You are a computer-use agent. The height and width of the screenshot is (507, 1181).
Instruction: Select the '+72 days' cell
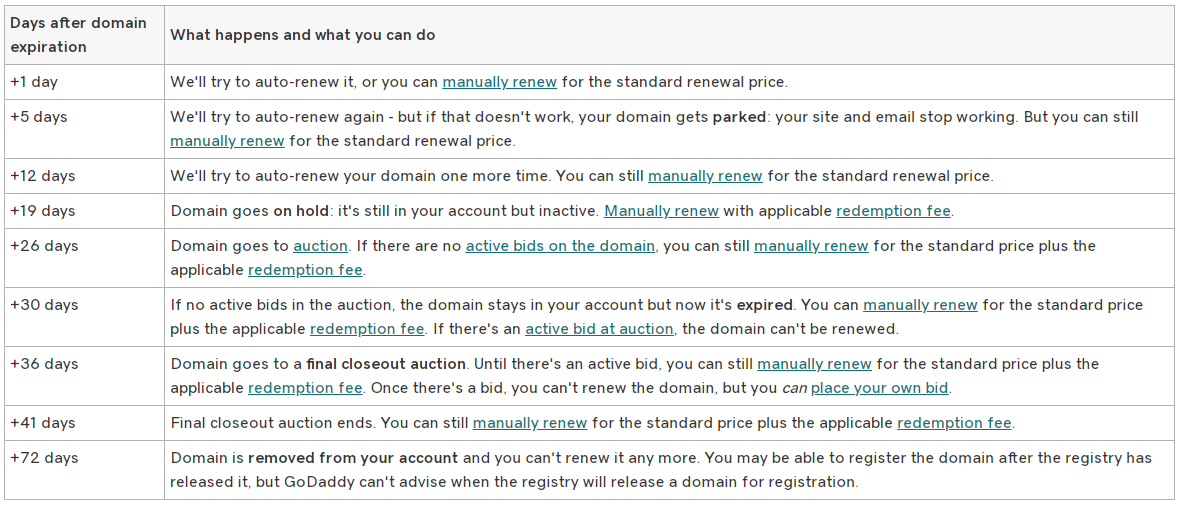[84, 470]
